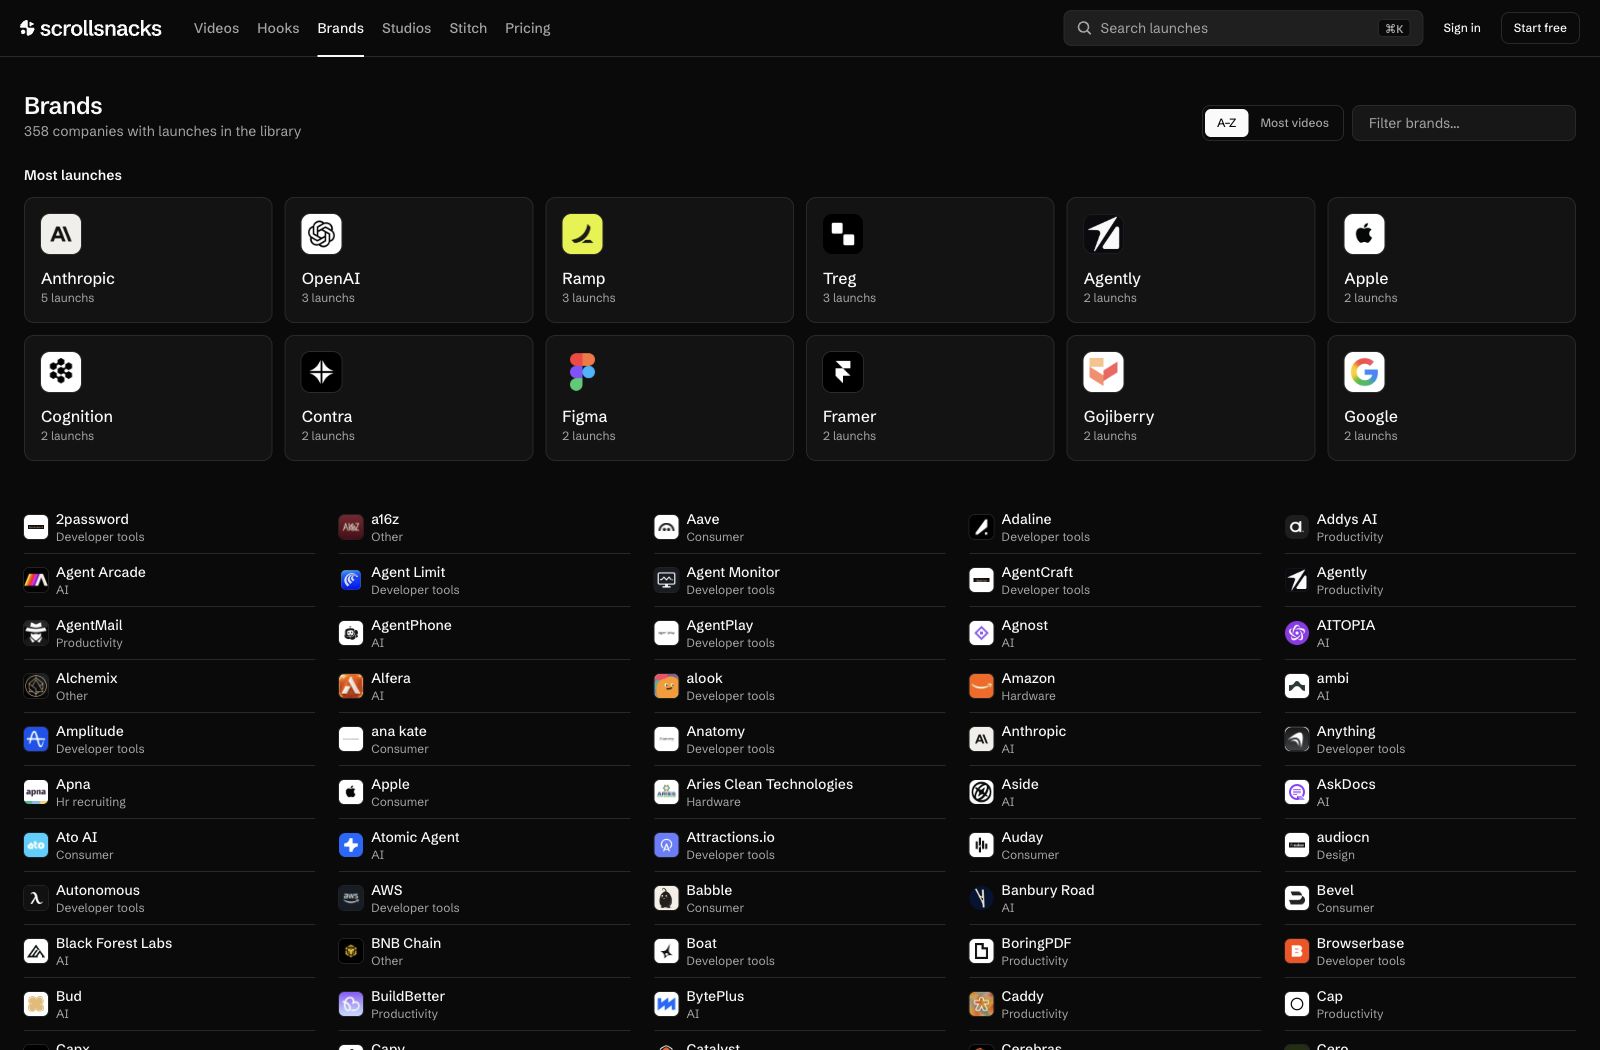Select the Apple logo in Most launches
The width and height of the screenshot is (1600, 1050).
(1364, 234)
